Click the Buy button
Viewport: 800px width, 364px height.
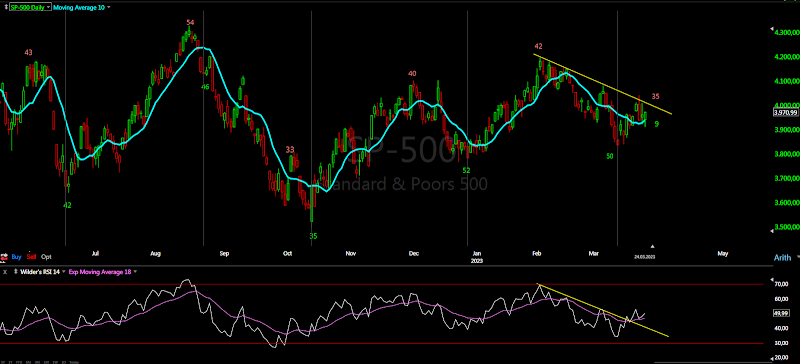click(x=16, y=257)
